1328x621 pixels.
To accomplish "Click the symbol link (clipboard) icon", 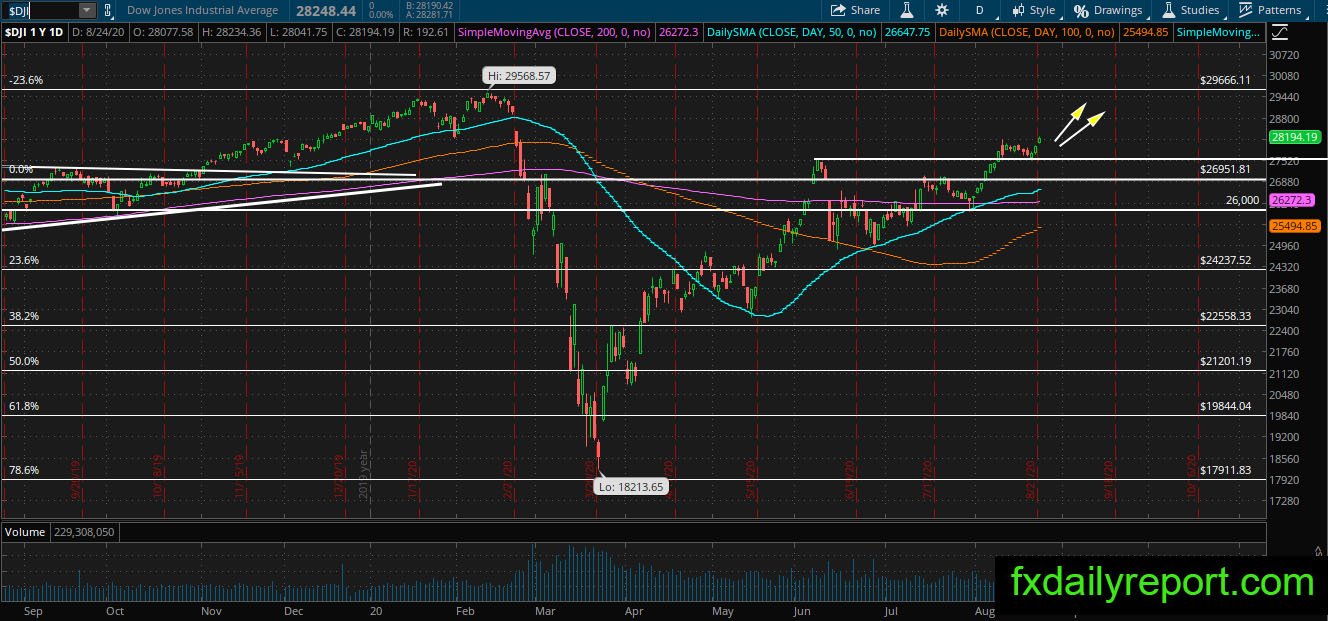I will 110,10.
